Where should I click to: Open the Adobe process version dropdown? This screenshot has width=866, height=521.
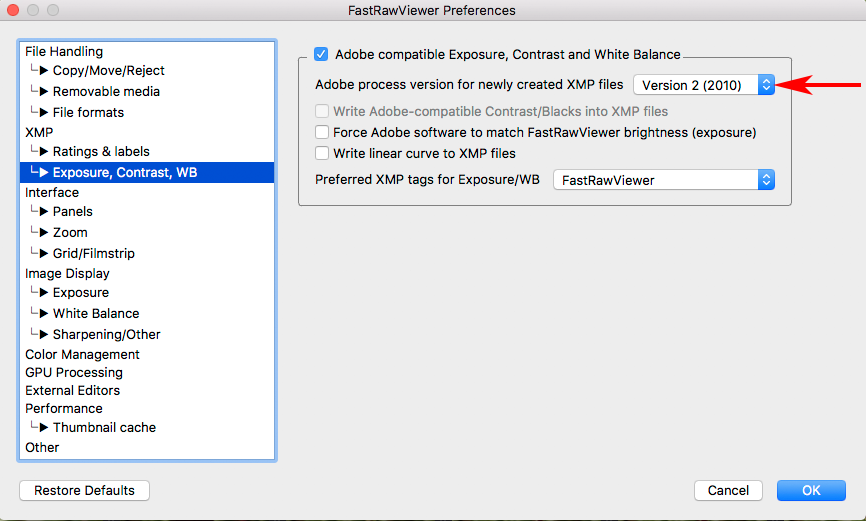(704, 85)
